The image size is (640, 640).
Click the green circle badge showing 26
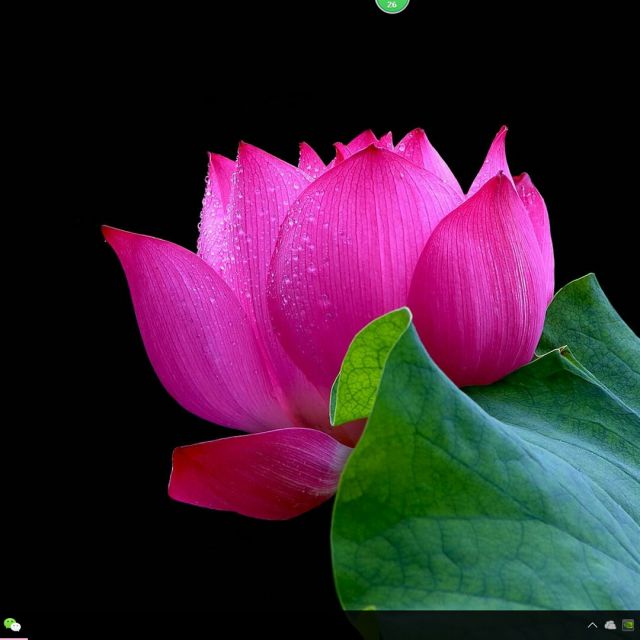(x=392, y=5)
